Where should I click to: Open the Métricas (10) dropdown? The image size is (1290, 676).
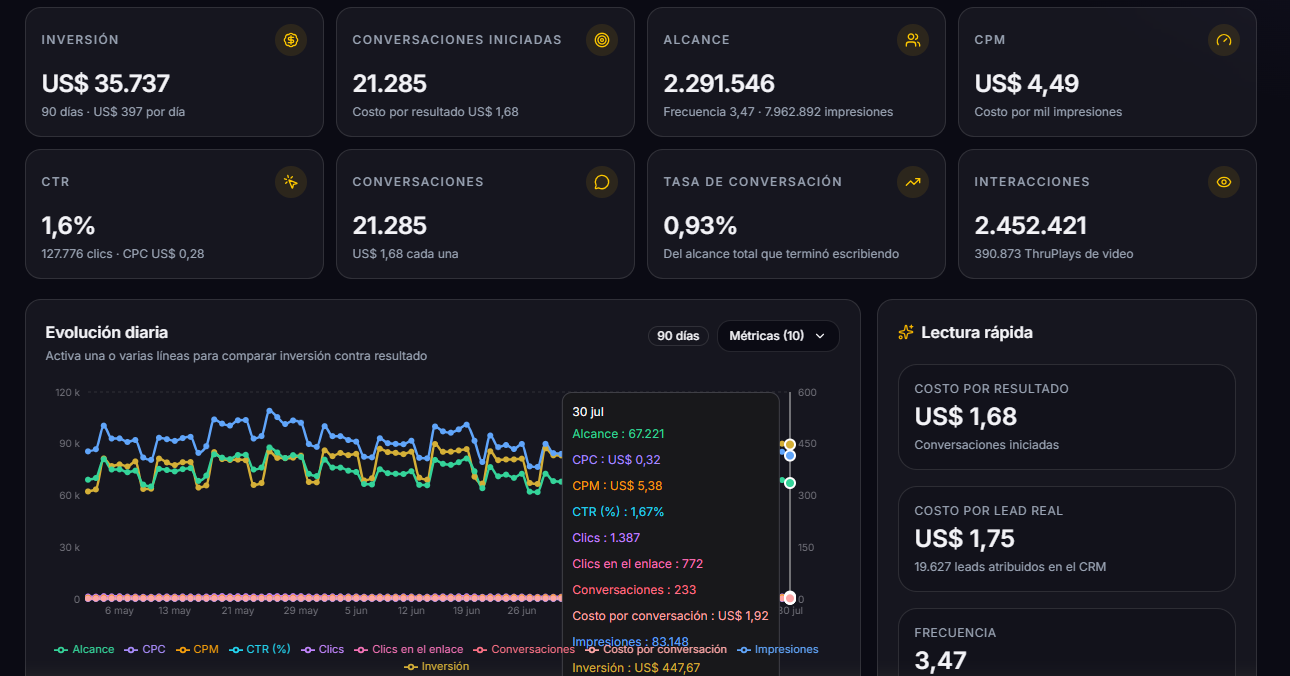(778, 336)
